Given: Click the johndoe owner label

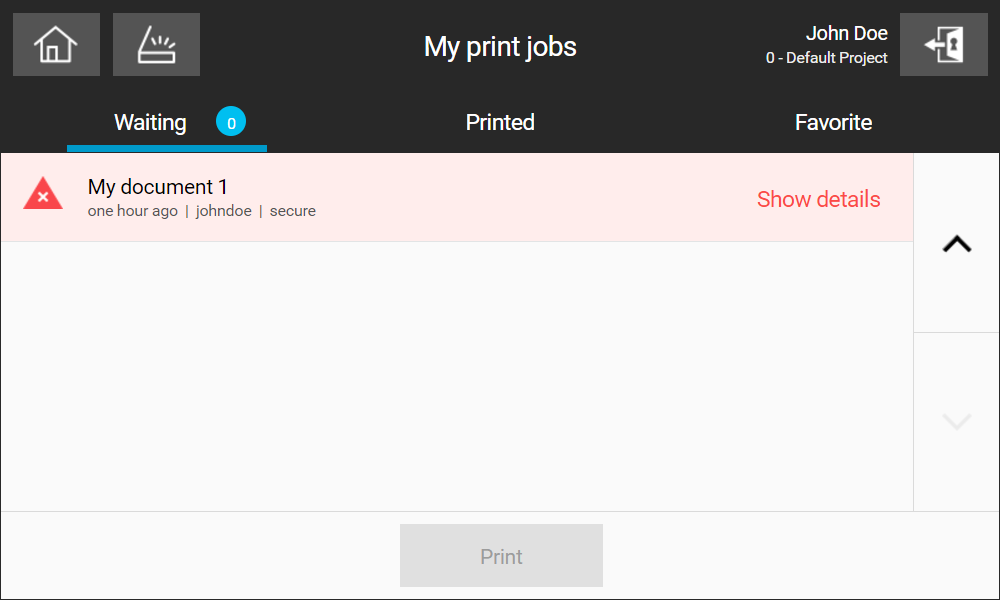Looking at the screenshot, I should pos(224,211).
